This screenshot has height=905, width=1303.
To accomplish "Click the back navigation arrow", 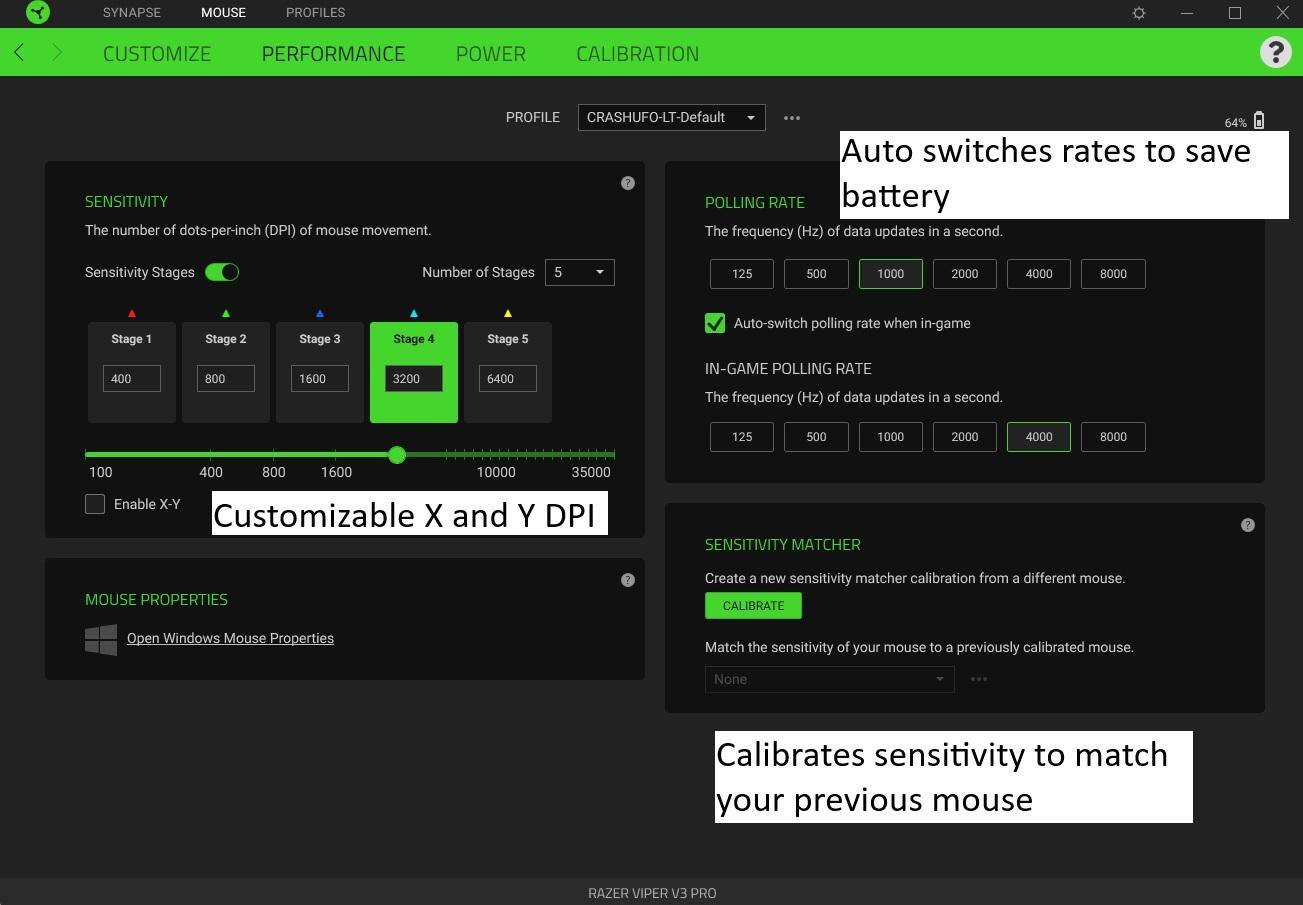I will click(x=19, y=52).
